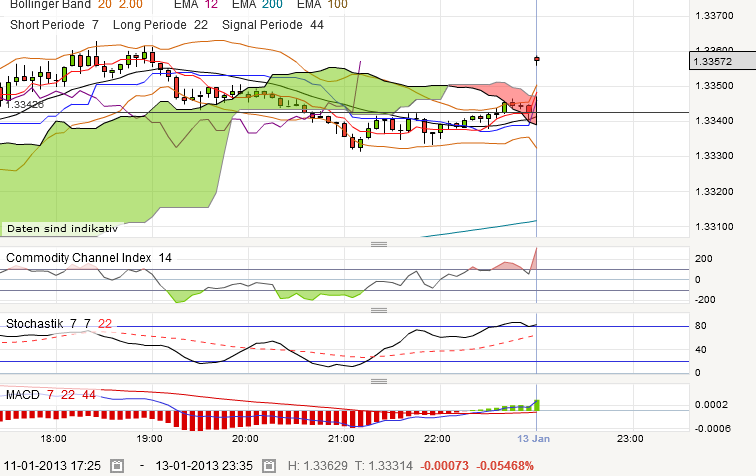Grab the divider handle above Commodity Channel Index
Viewport: 756px width, 476px height.
(379, 244)
